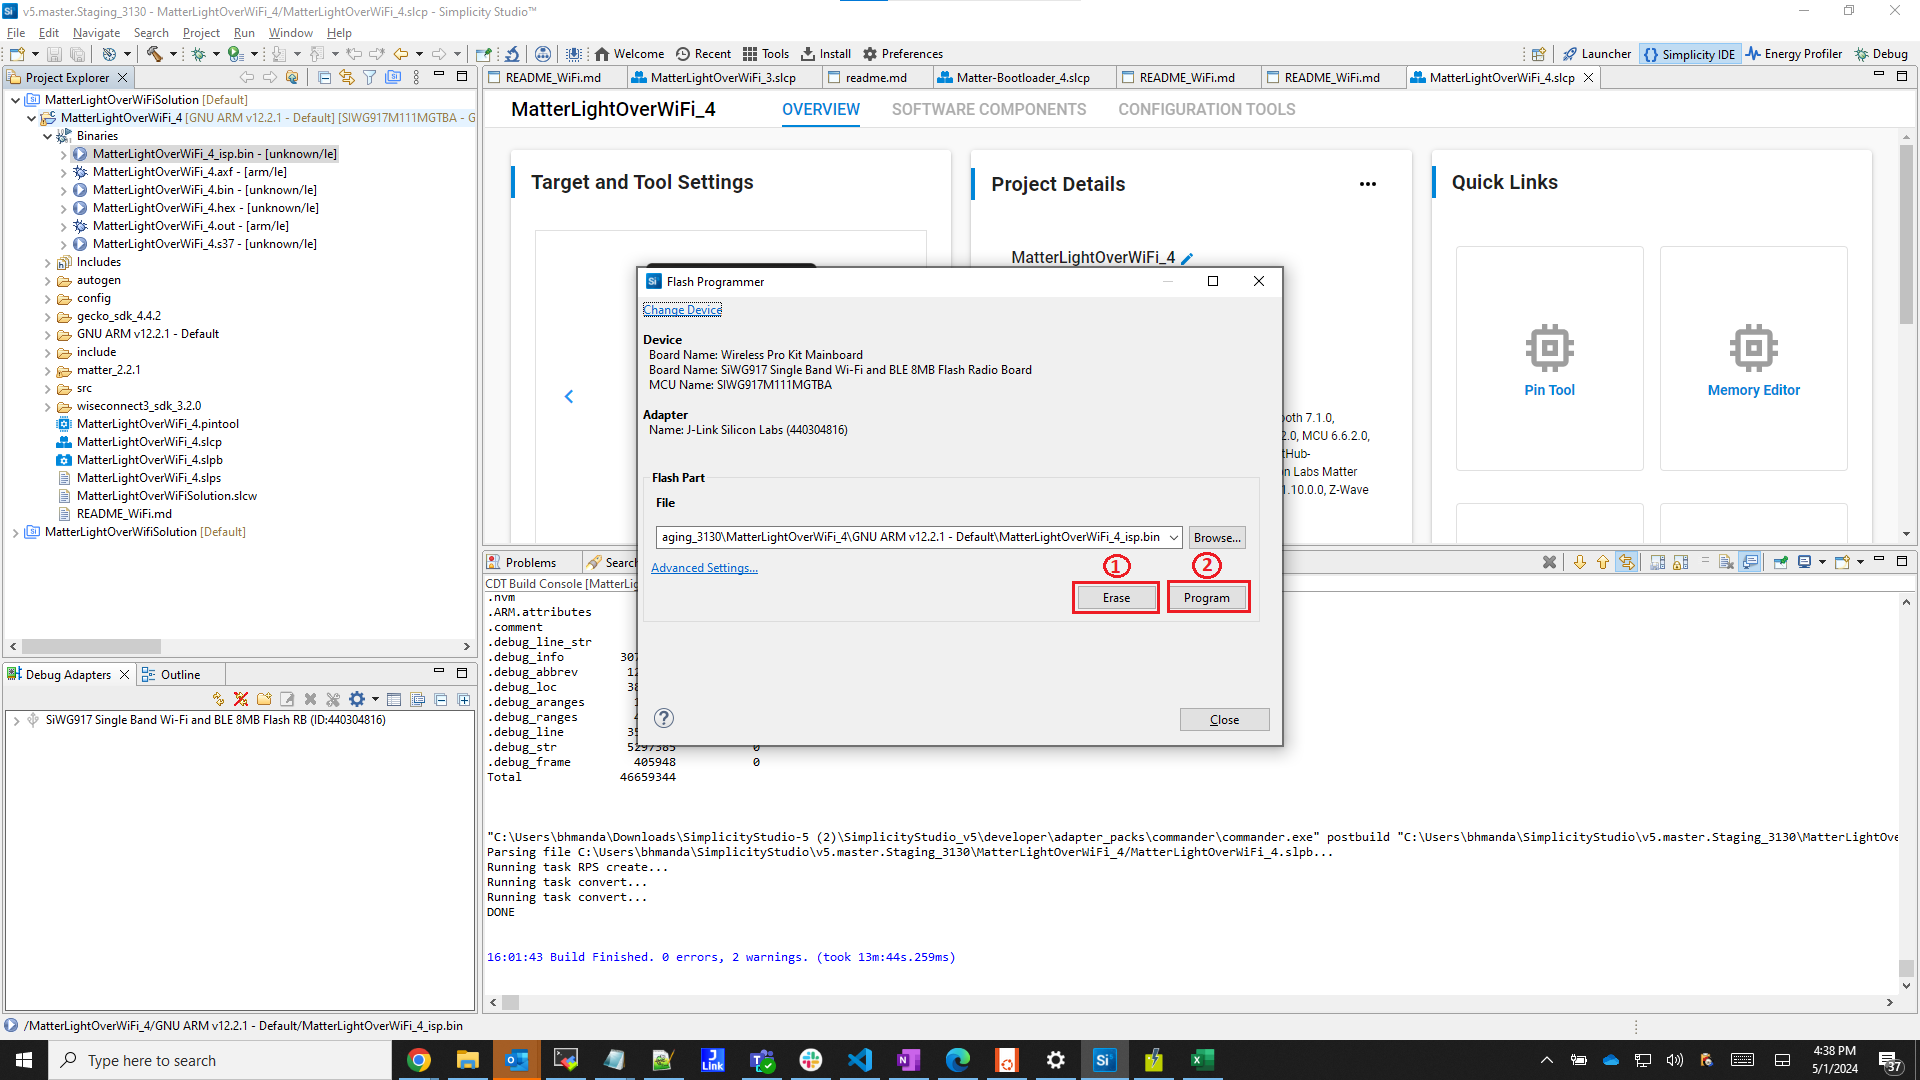Viewport: 1920px width, 1080px height.
Task: Click the Type here to search box
Action: pyautogui.click(x=220, y=1060)
